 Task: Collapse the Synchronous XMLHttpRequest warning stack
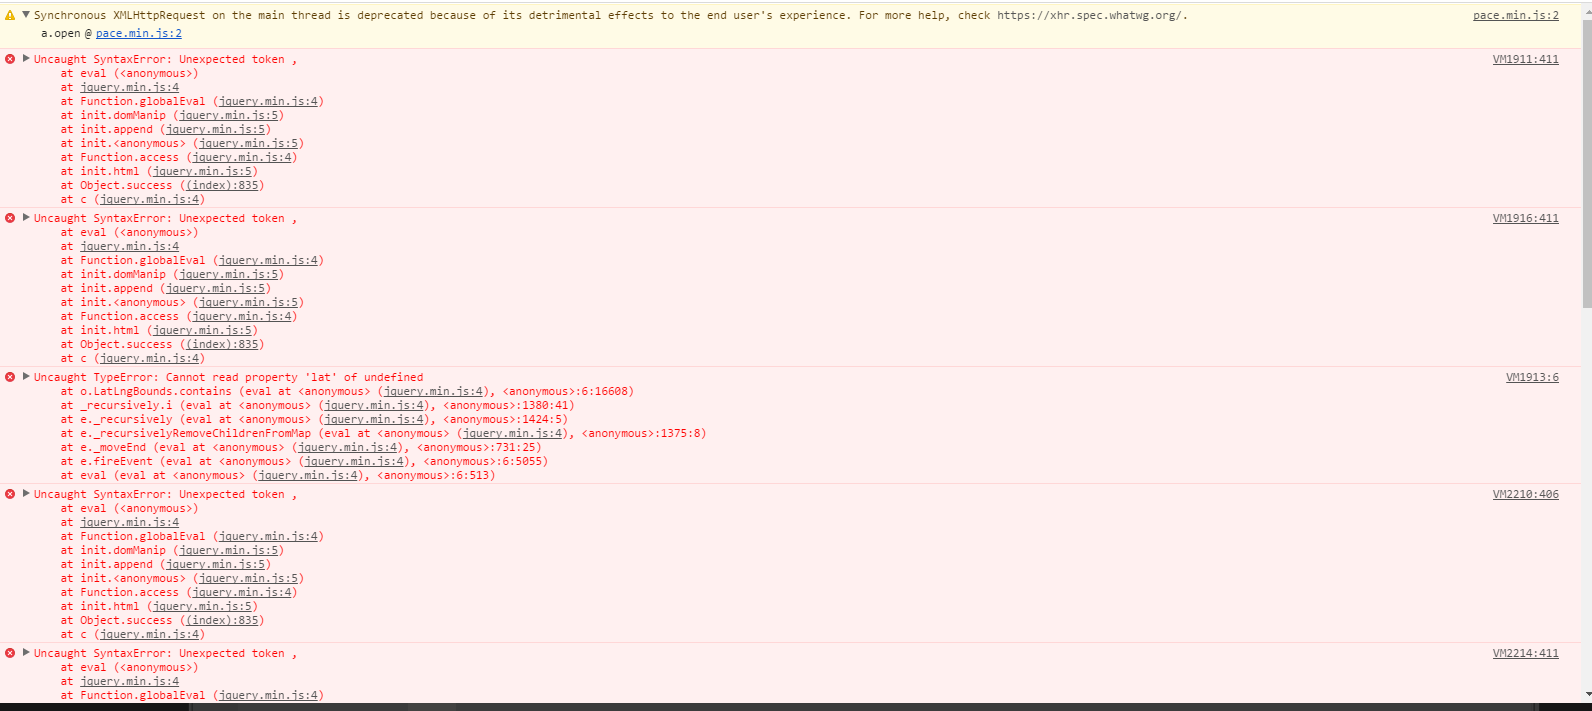click(x=26, y=15)
